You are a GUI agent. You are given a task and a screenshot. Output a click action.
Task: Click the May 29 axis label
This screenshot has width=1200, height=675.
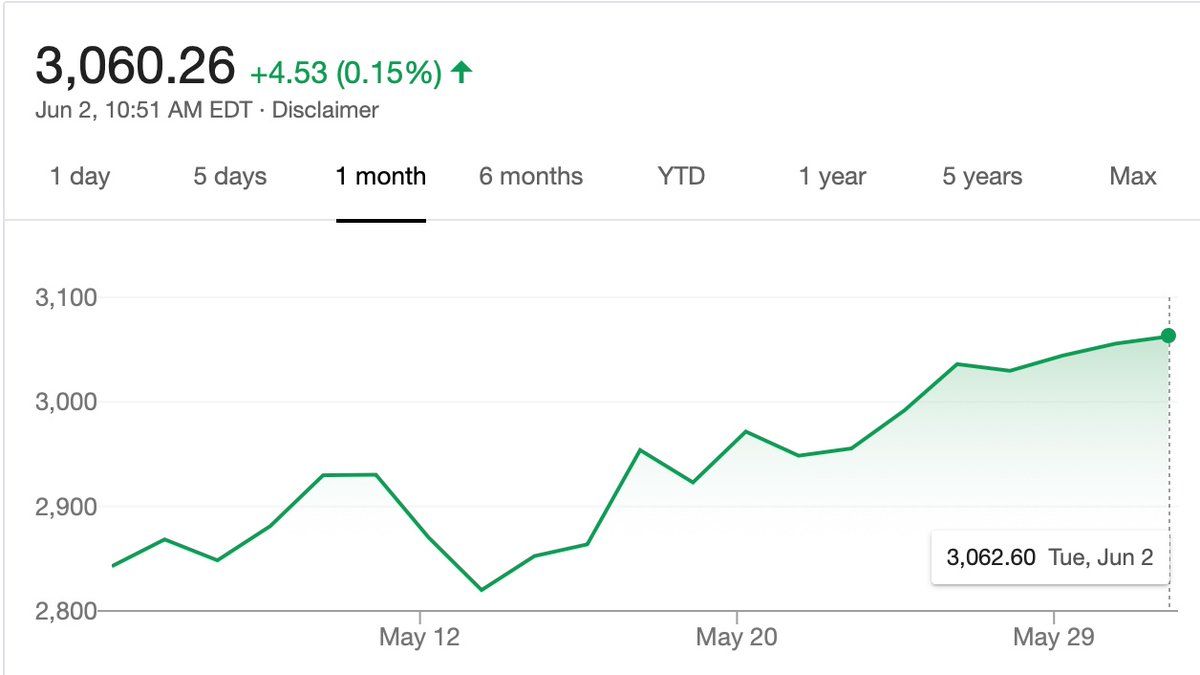[1054, 637]
